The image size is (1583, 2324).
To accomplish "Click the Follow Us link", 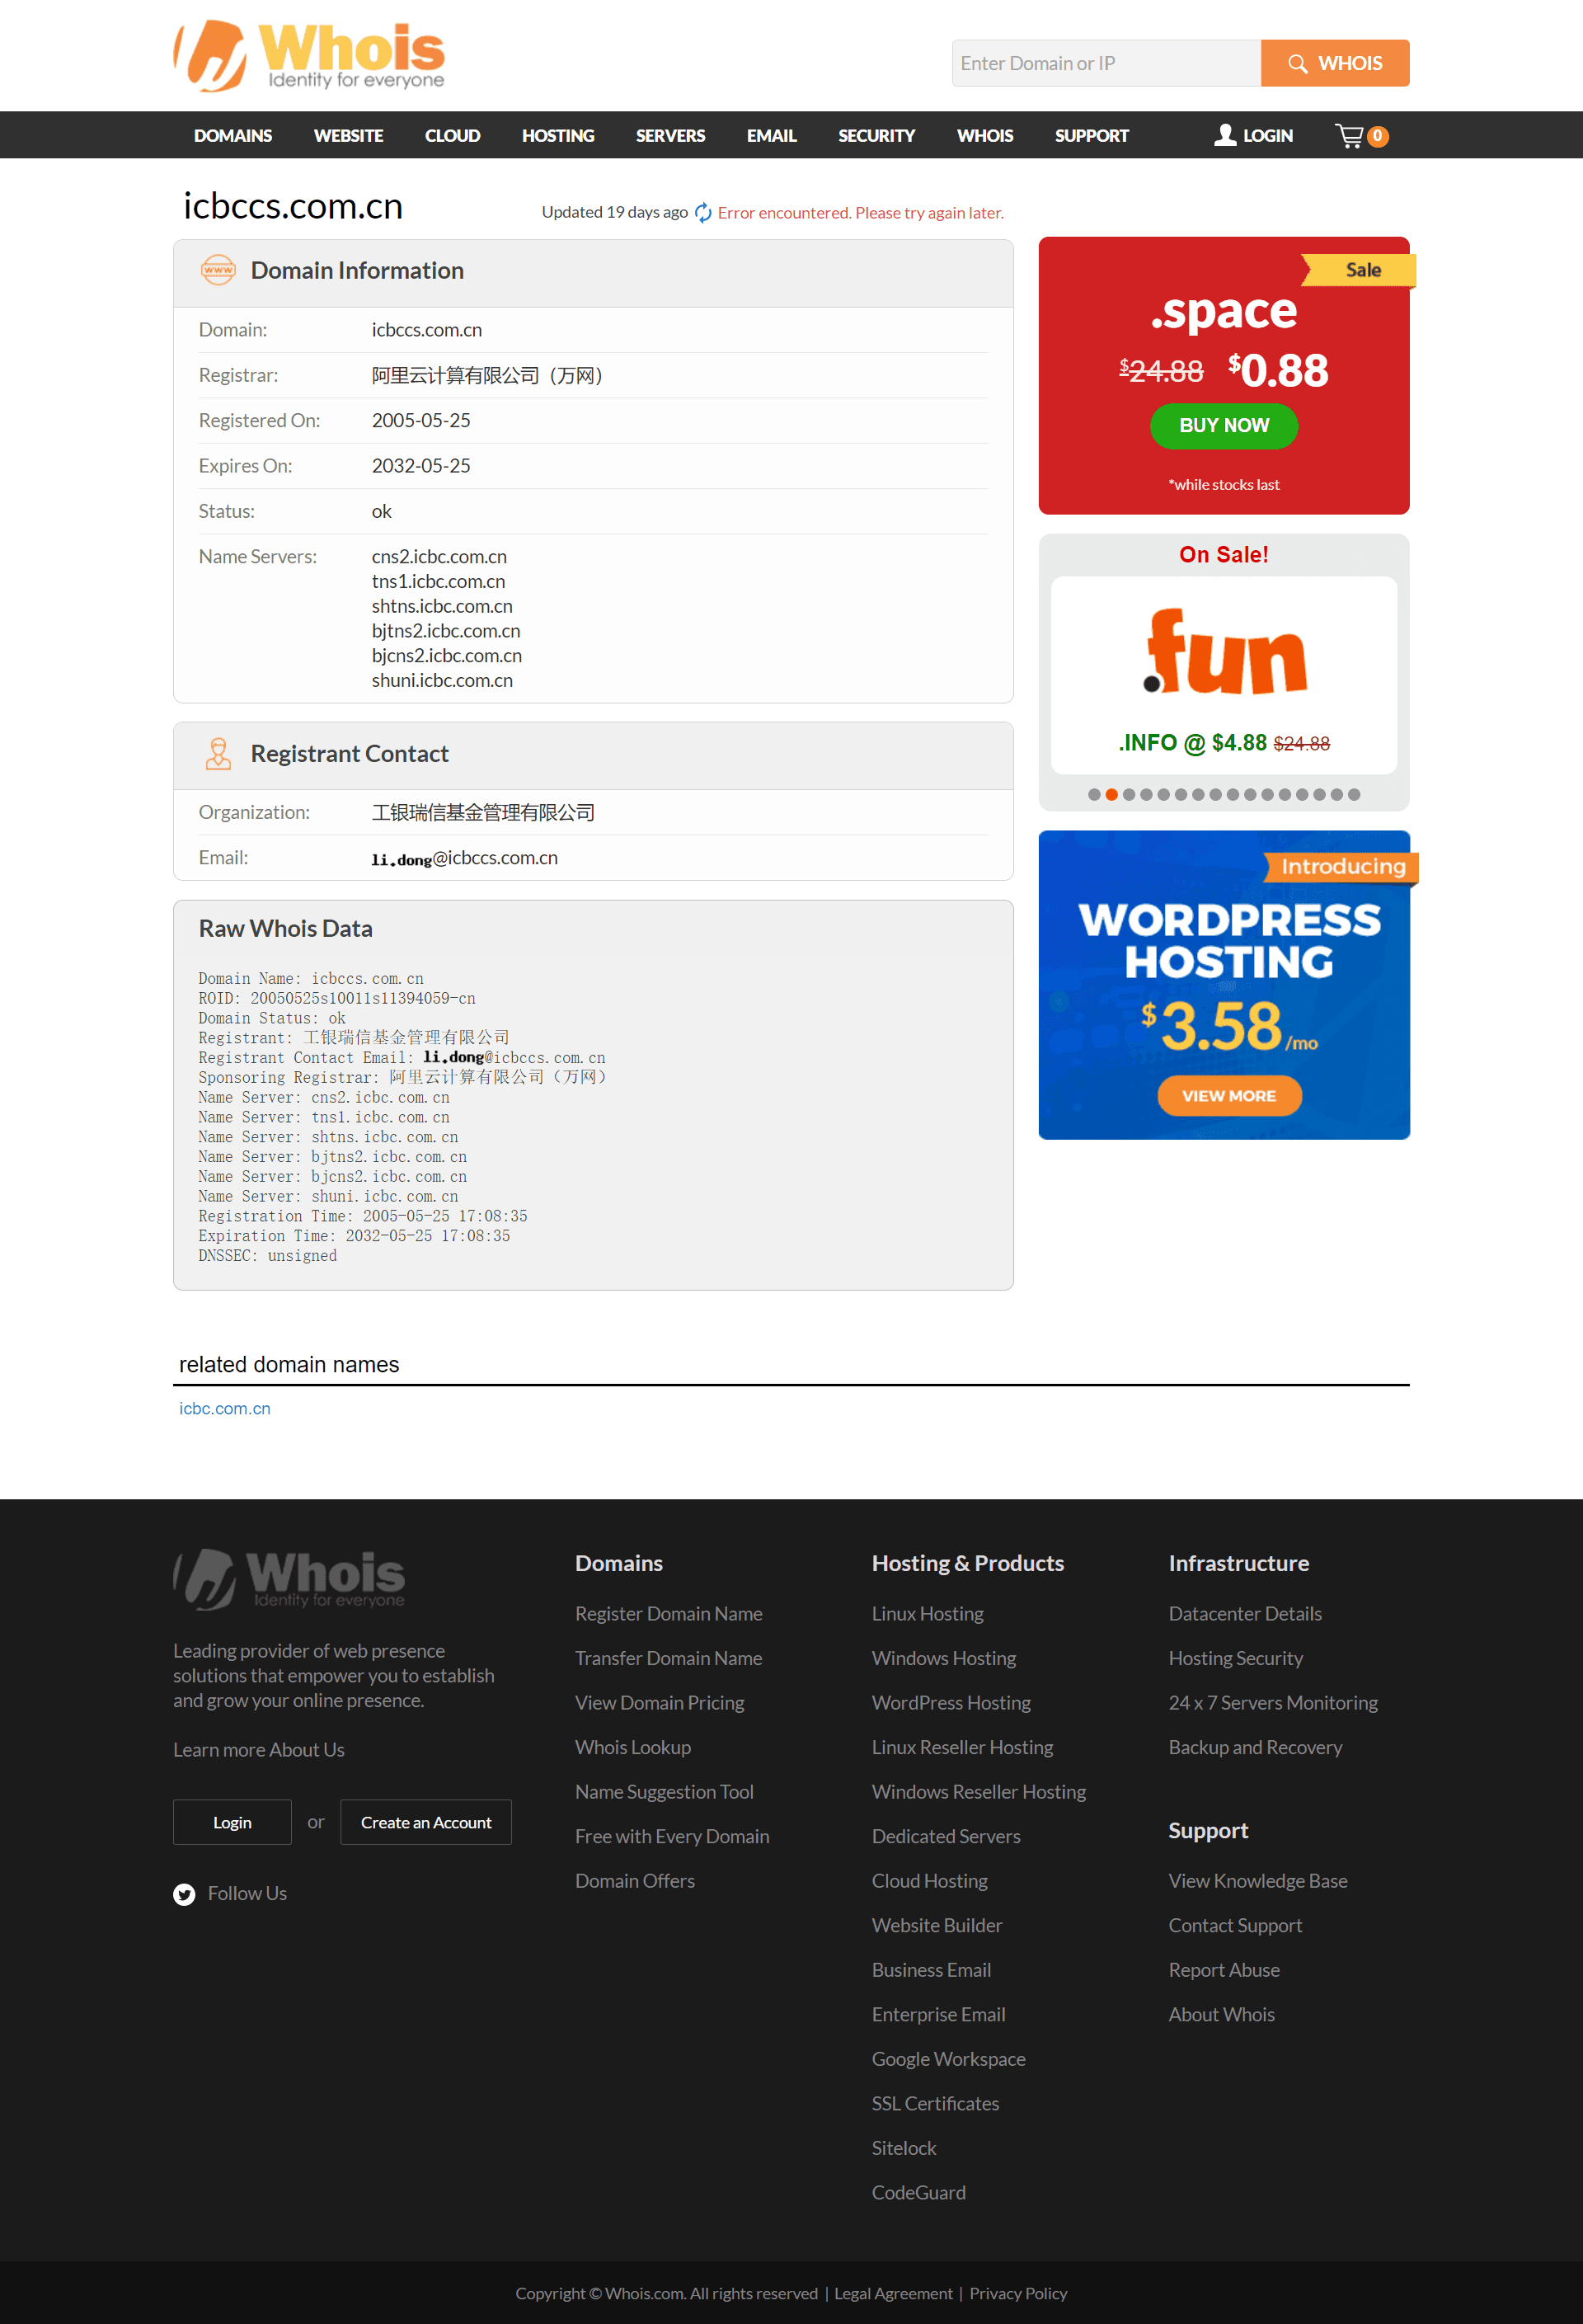I will click(247, 1894).
